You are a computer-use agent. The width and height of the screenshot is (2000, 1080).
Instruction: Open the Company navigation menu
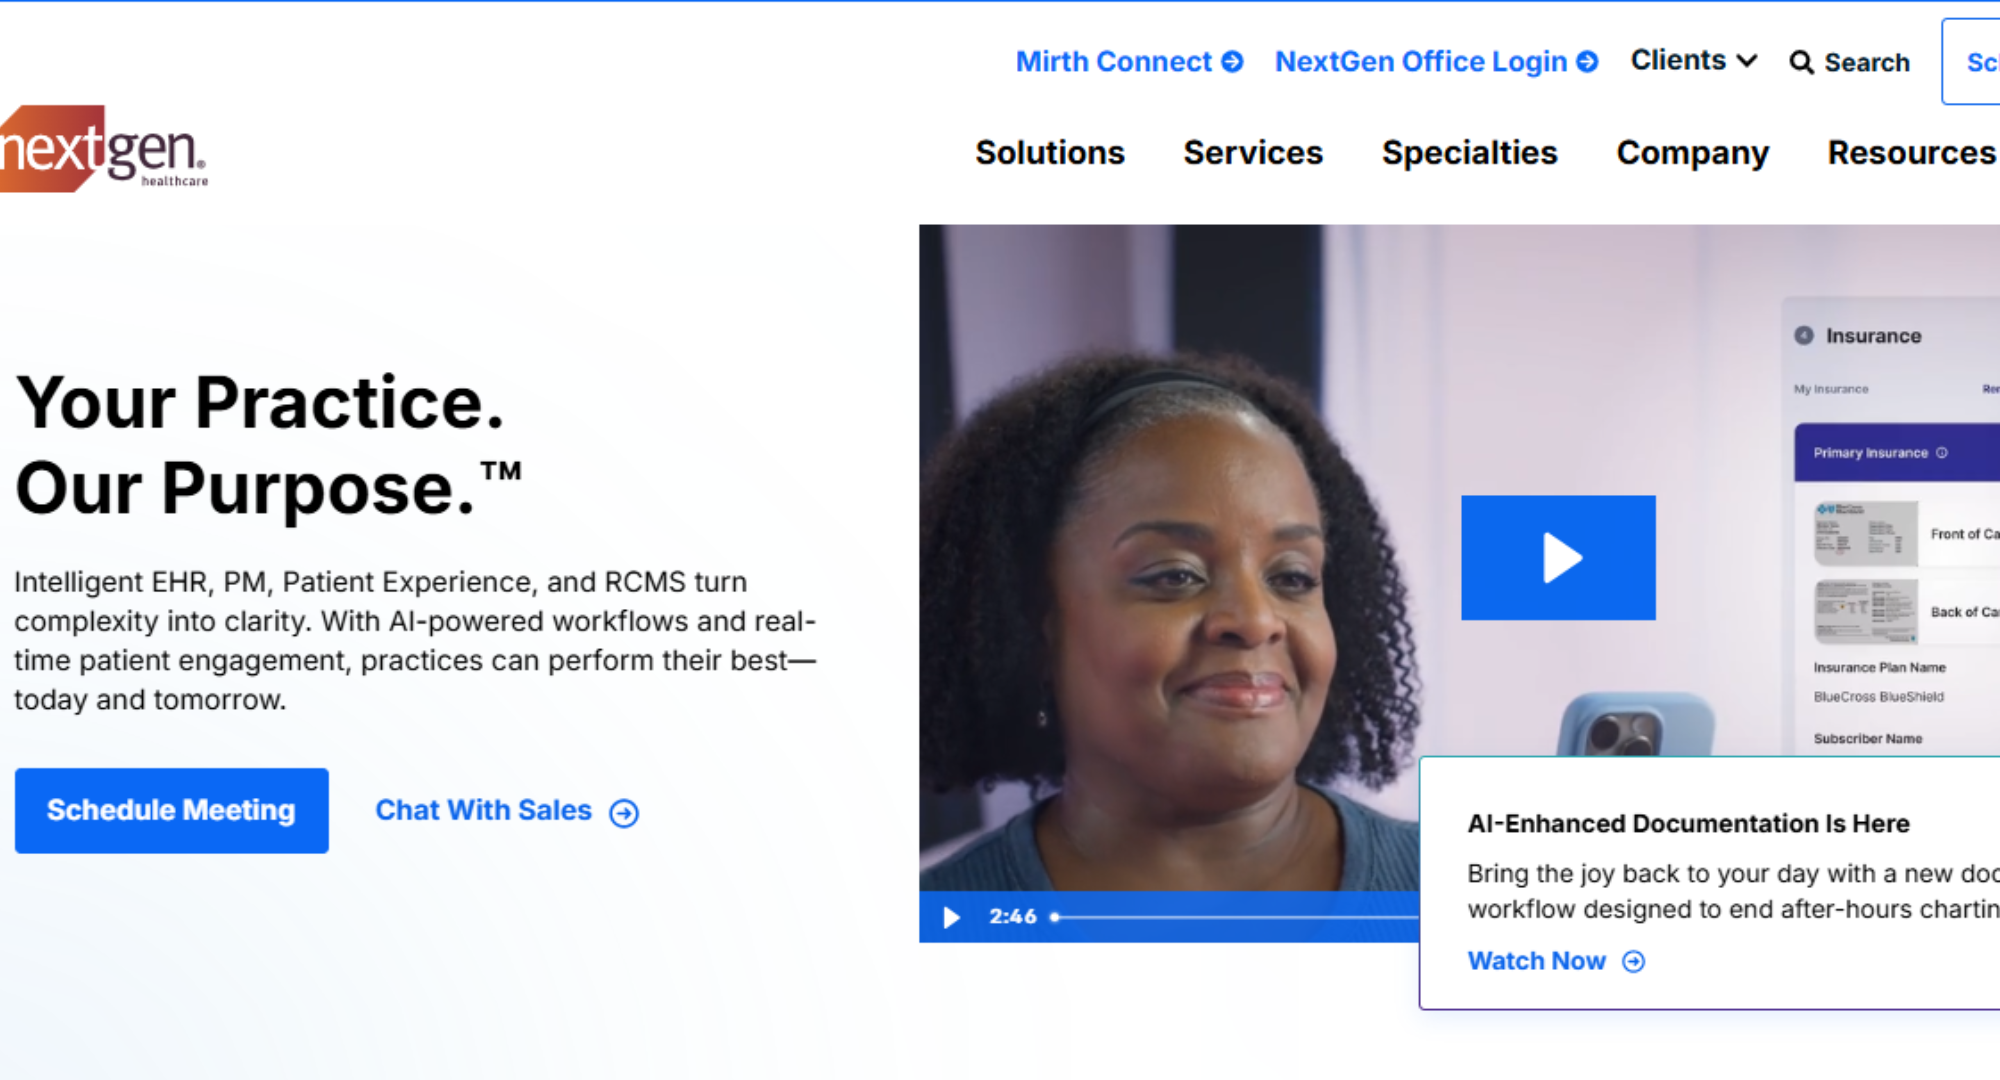[x=1693, y=153]
